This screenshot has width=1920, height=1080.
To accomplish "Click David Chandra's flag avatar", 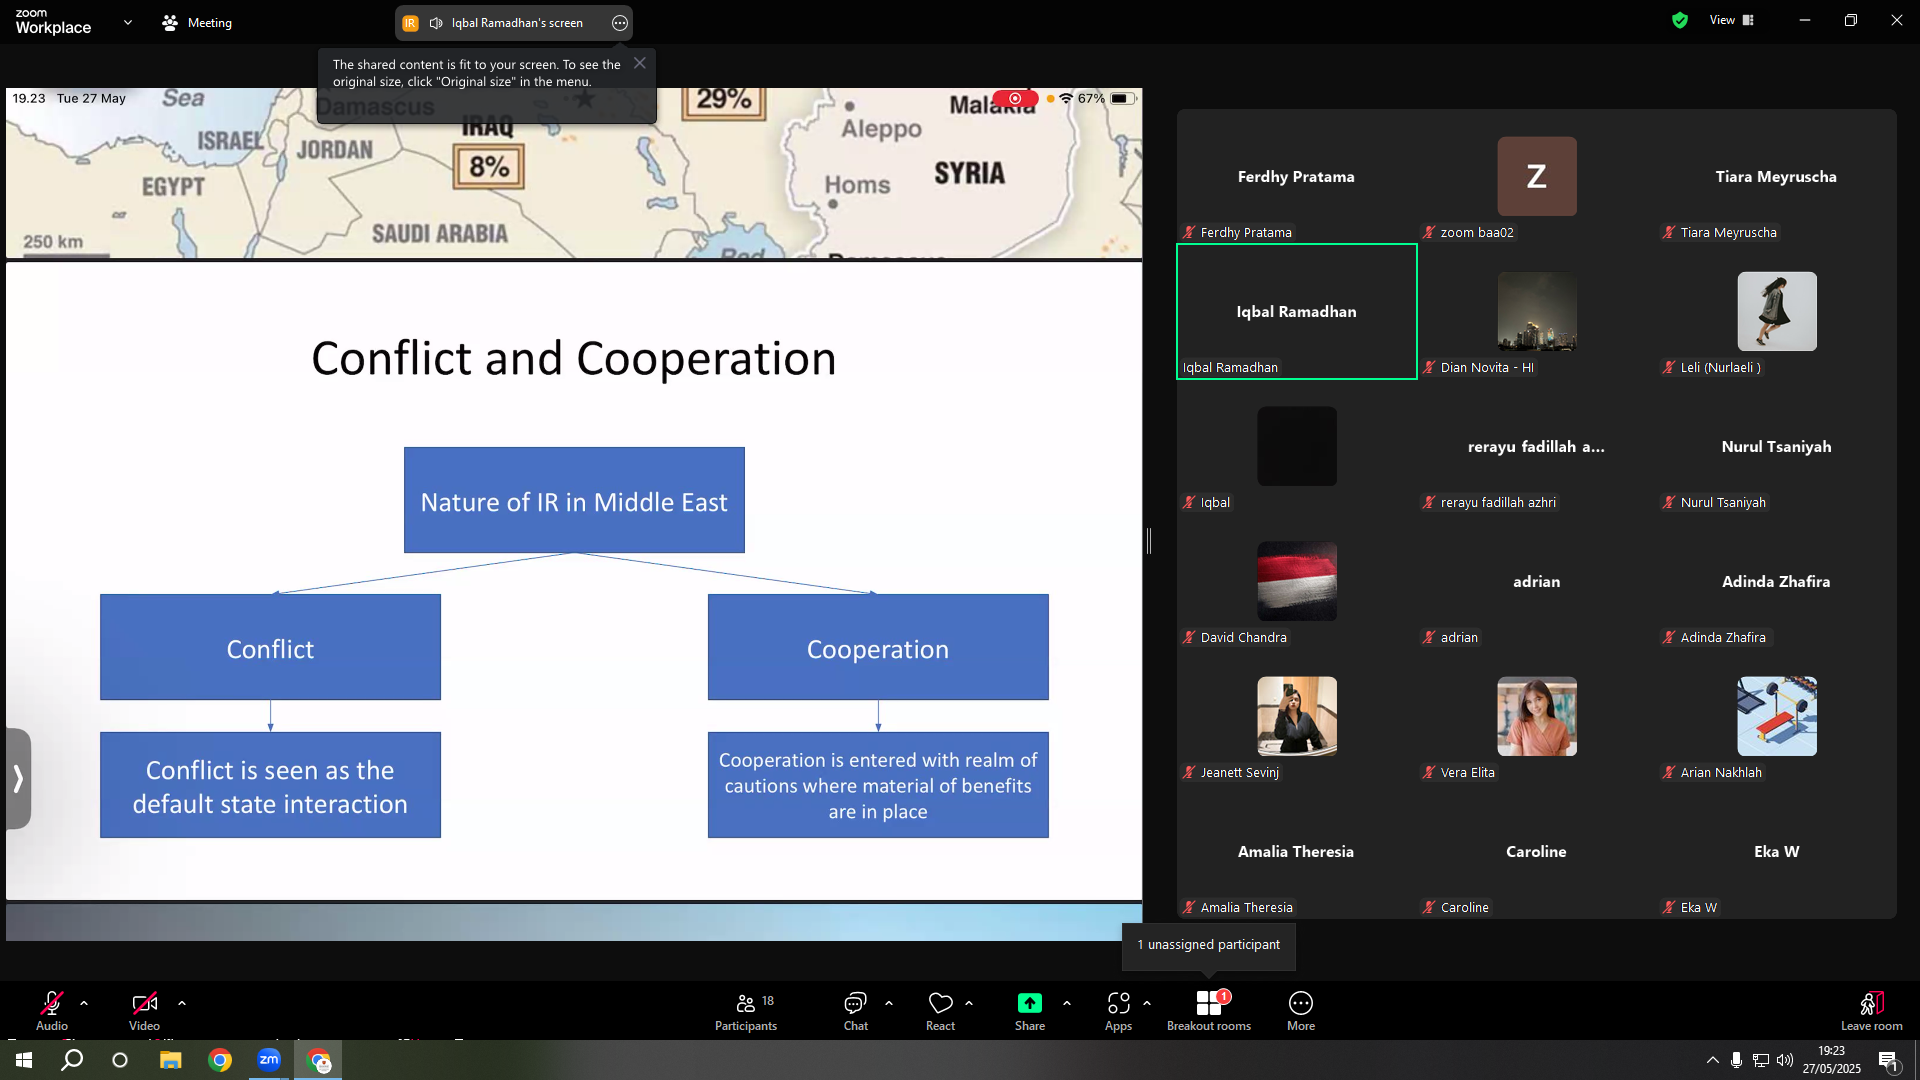I will [x=1297, y=581].
